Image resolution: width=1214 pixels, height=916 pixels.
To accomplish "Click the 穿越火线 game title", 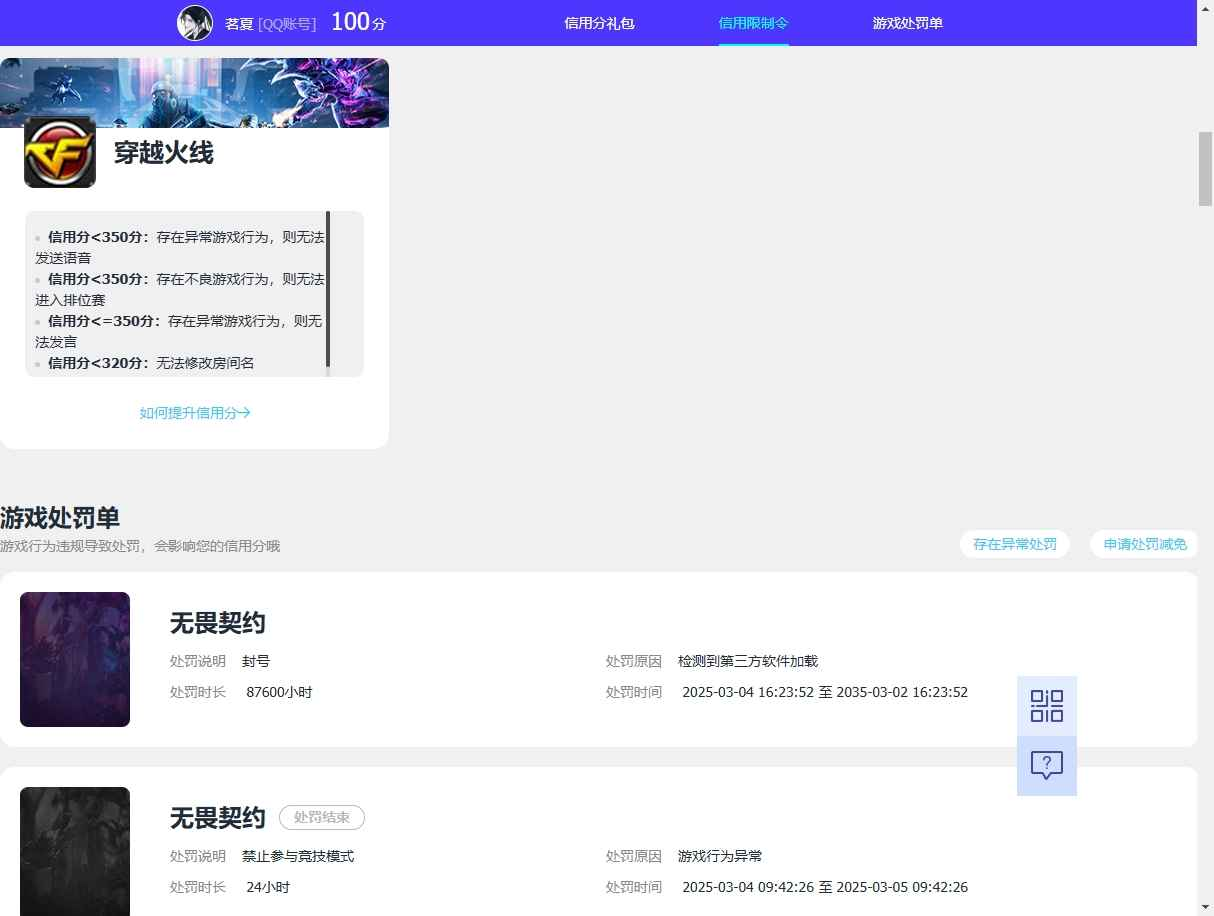I will point(164,153).
